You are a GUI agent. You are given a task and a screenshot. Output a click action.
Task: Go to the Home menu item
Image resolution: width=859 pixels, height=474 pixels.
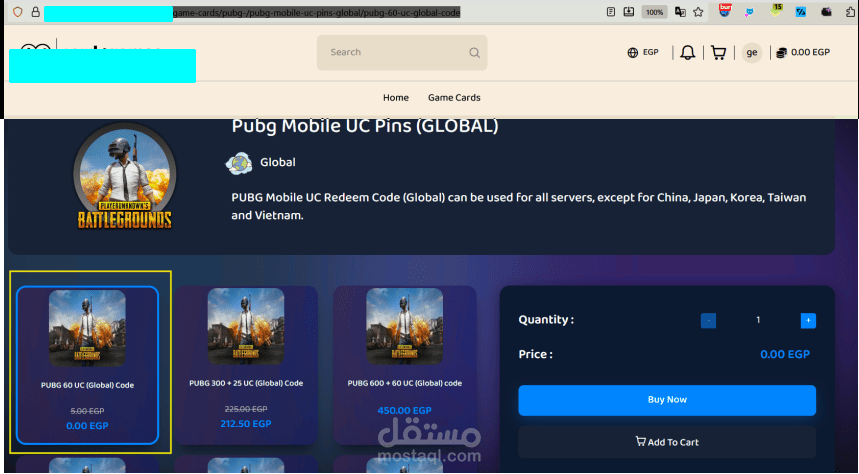pos(396,98)
